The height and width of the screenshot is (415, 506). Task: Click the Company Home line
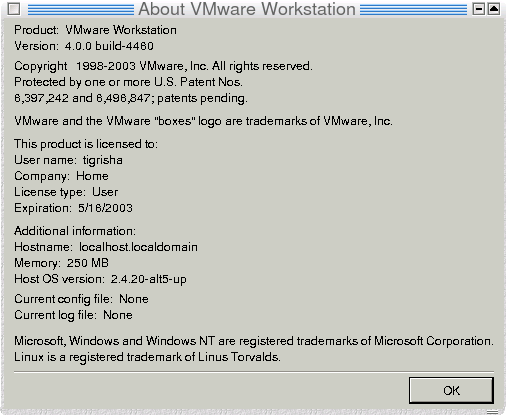tap(61, 176)
